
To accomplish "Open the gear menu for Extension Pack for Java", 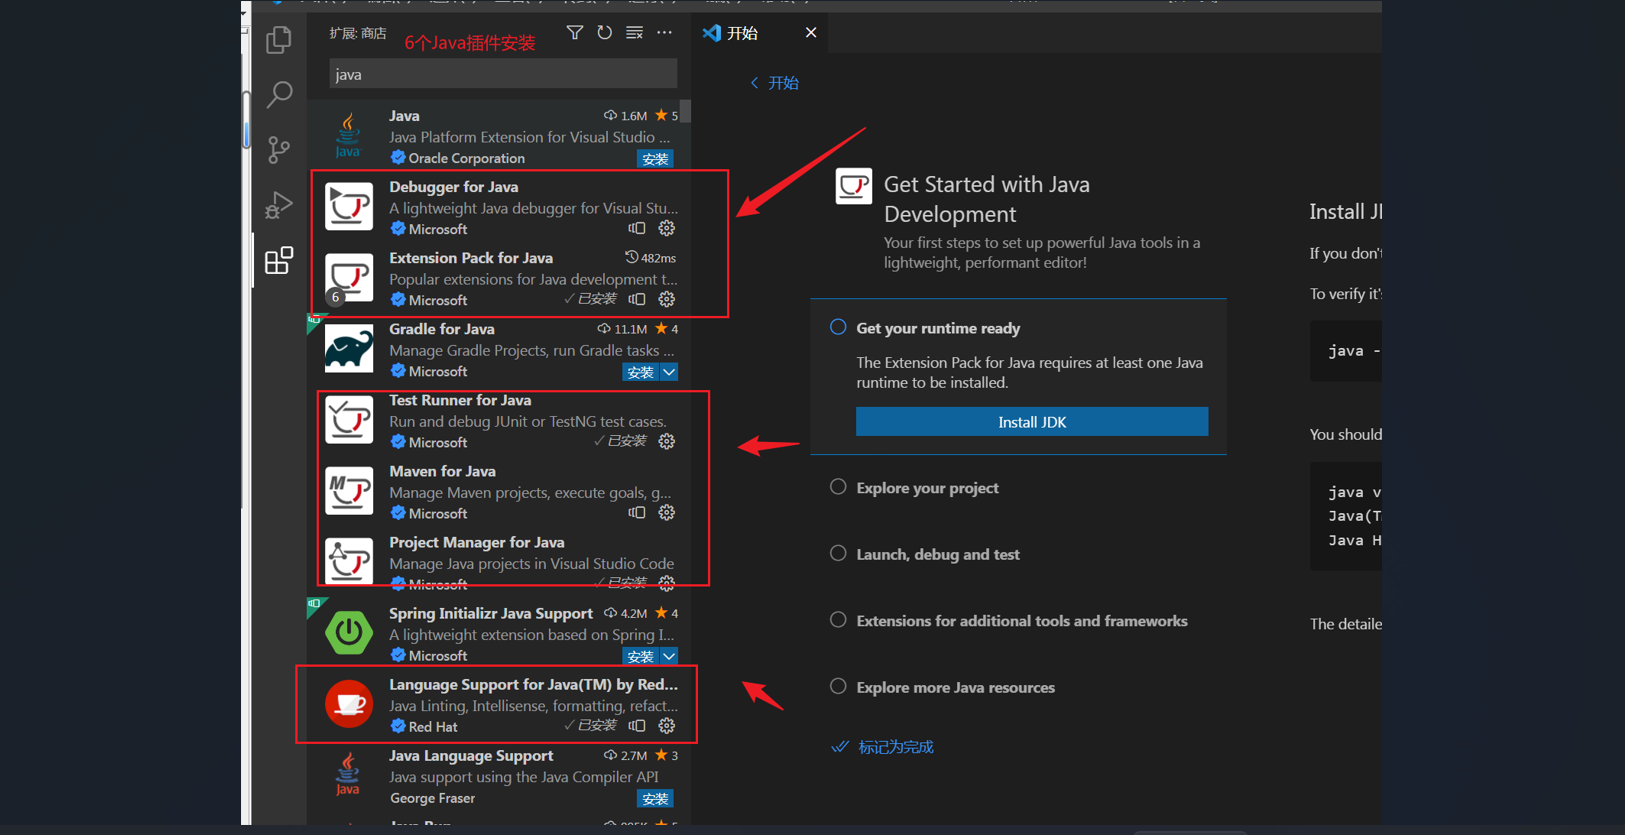I will click(x=667, y=299).
